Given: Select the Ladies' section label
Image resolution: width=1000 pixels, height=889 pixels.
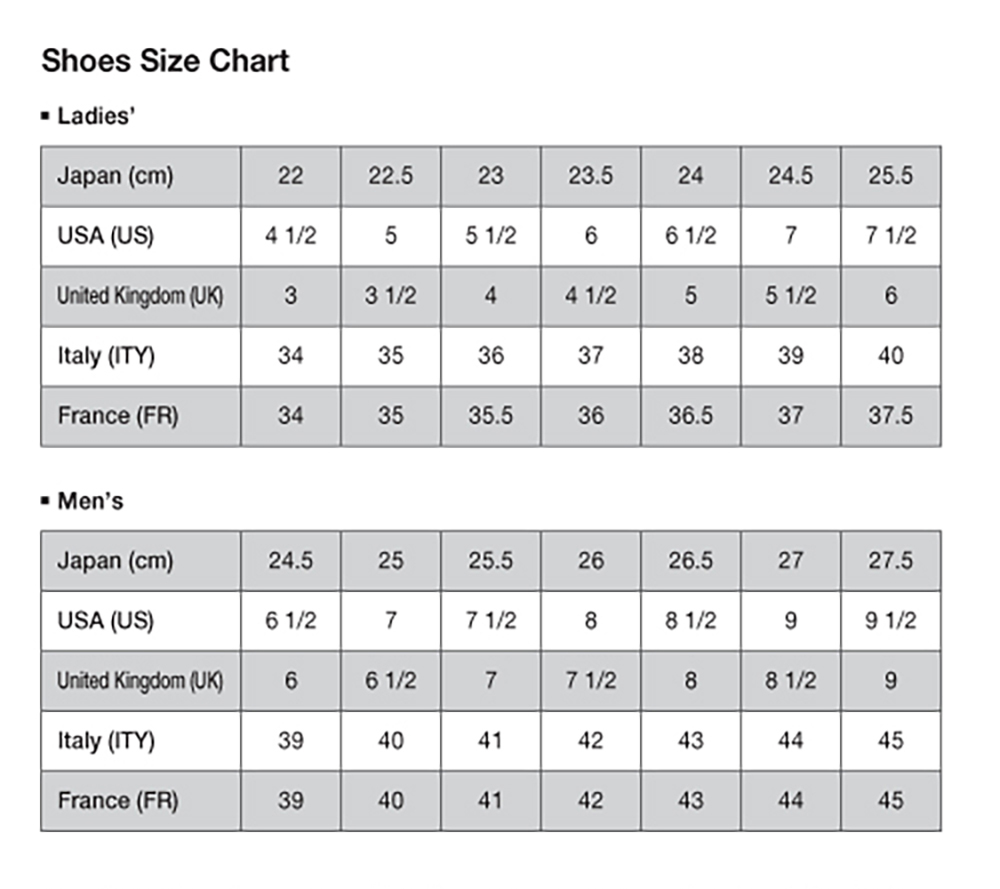Looking at the screenshot, I should pos(96,116).
